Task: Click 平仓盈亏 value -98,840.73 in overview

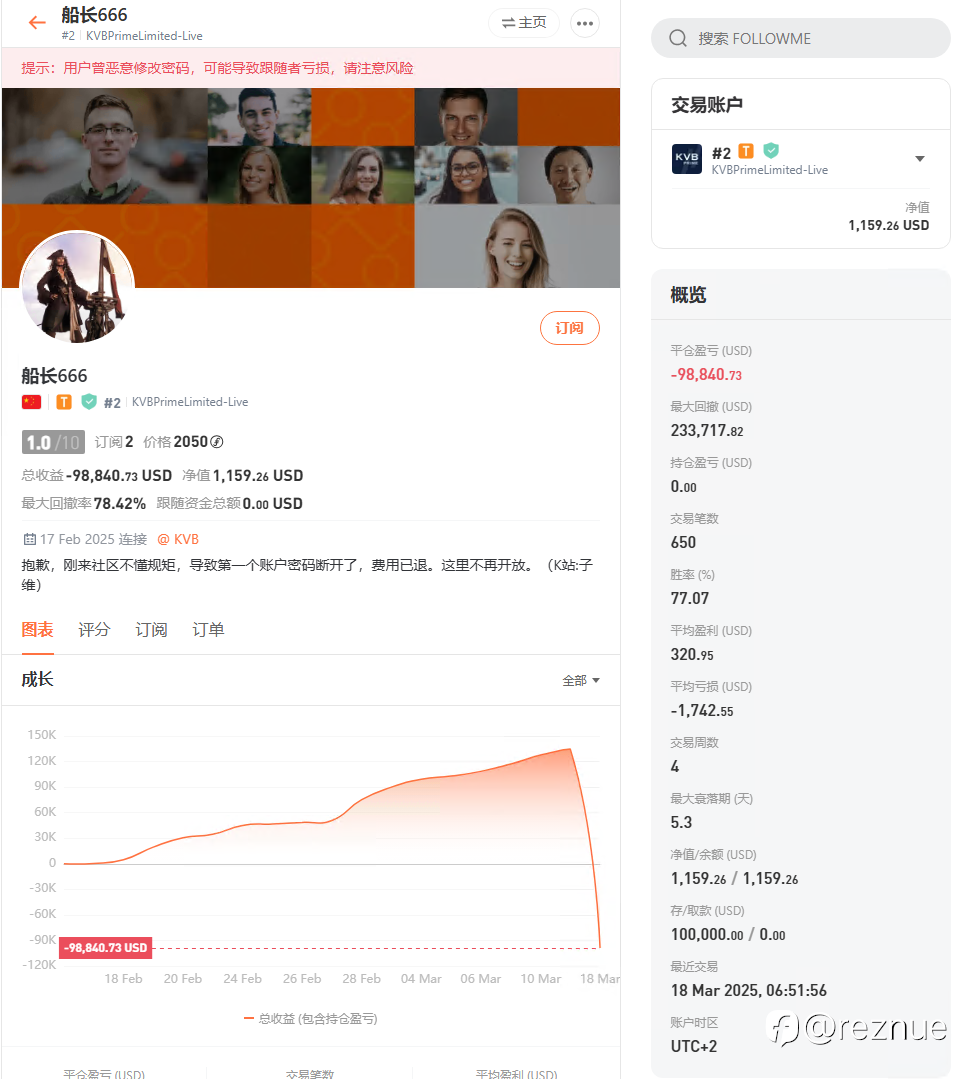Action: (707, 375)
